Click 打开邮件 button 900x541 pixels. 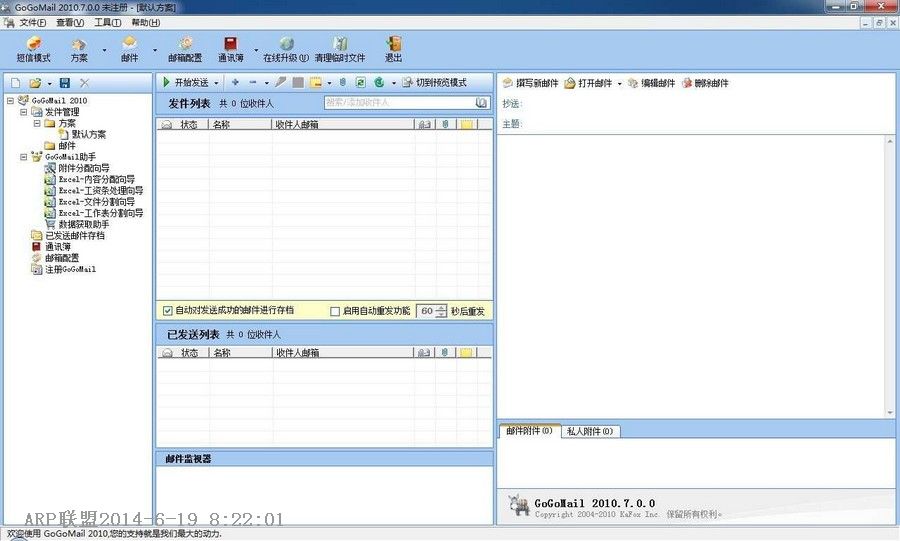tap(588, 83)
